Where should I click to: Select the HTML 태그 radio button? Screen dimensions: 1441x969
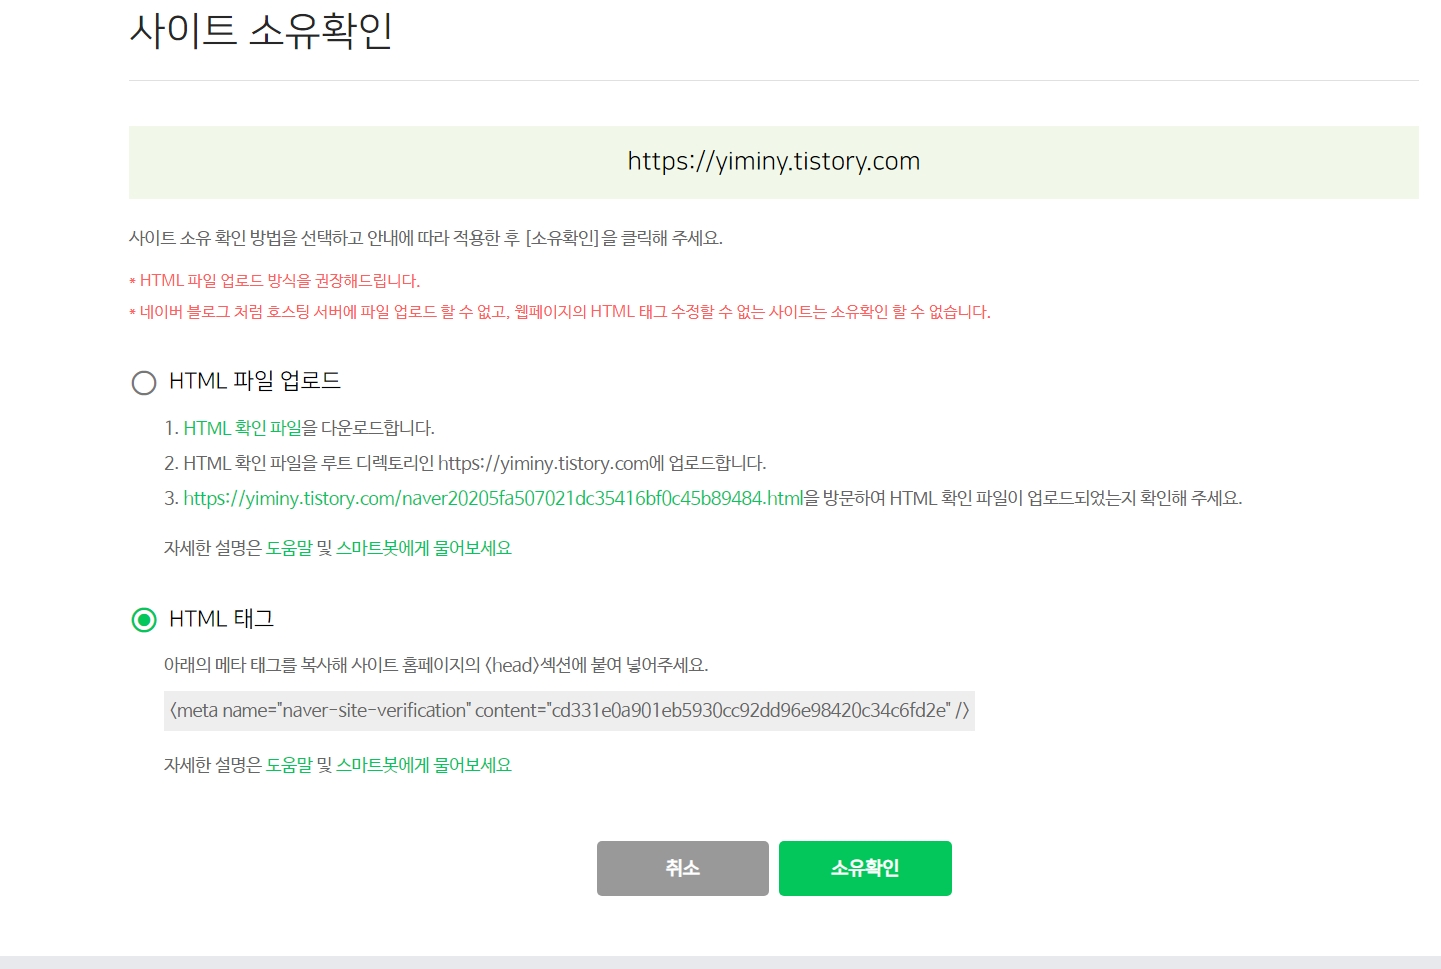144,620
